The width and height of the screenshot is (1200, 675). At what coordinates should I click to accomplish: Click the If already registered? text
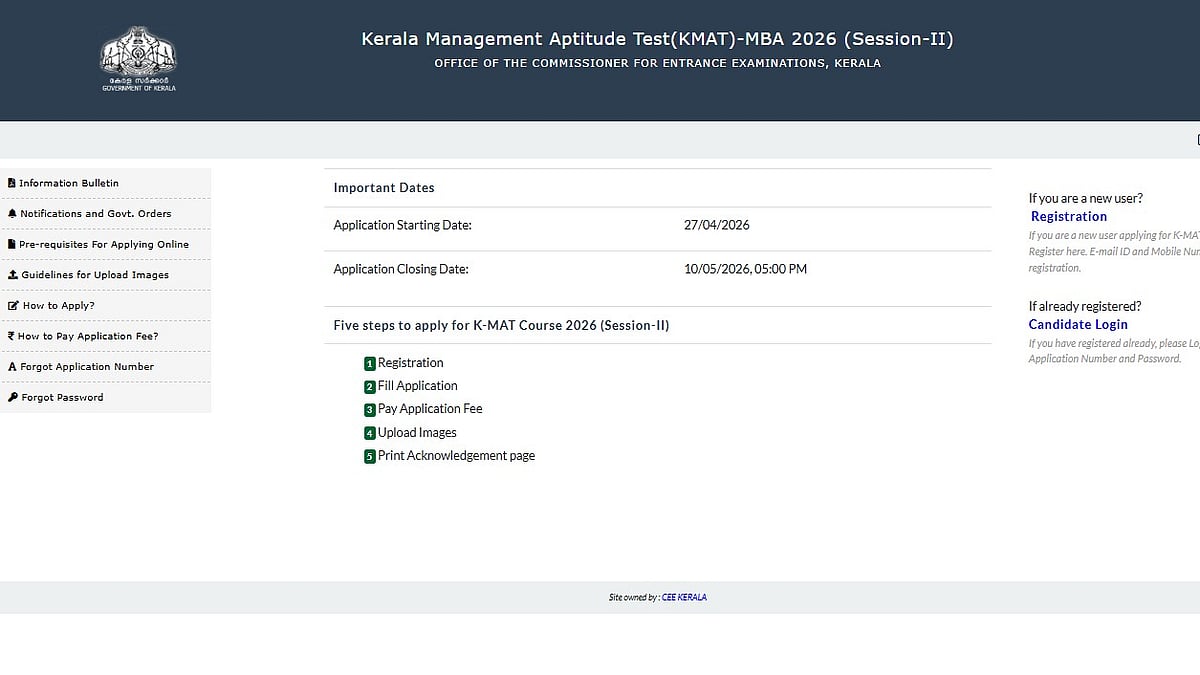coord(1084,306)
